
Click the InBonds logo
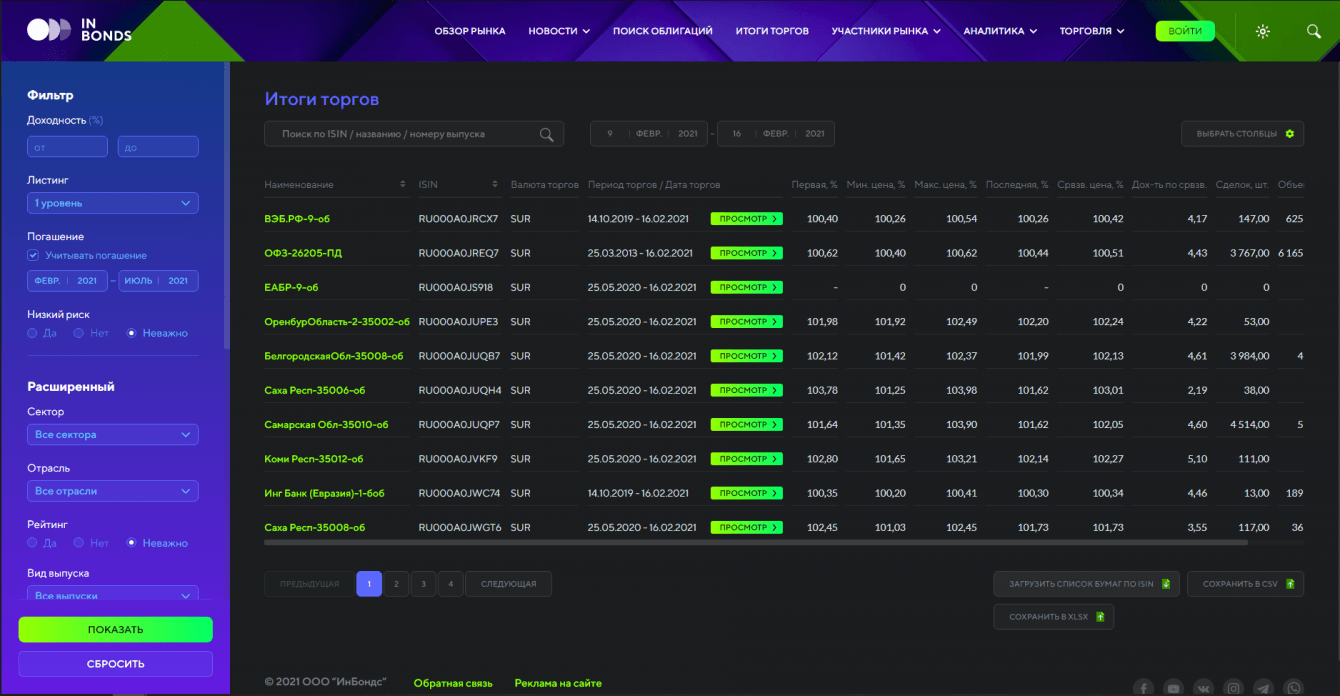click(x=79, y=30)
